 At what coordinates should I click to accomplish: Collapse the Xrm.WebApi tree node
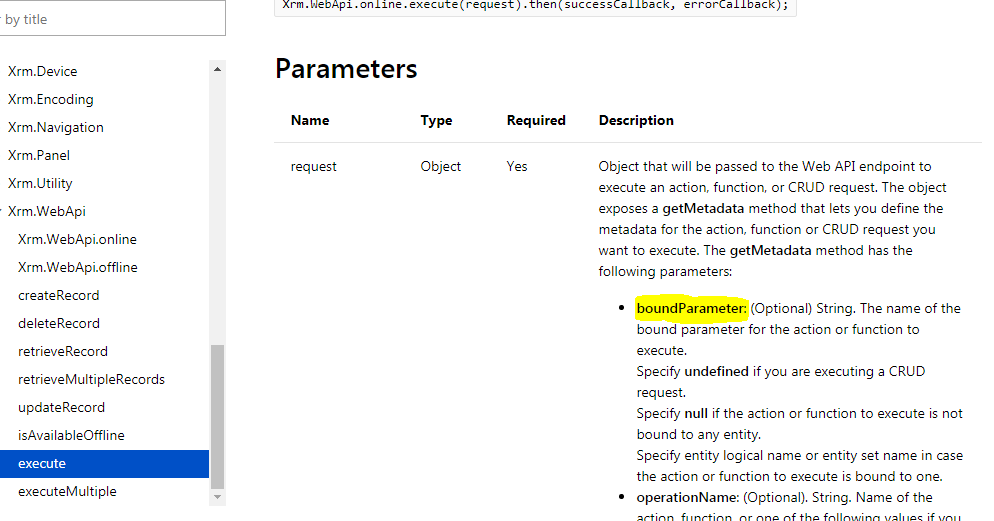click(1, 211)
